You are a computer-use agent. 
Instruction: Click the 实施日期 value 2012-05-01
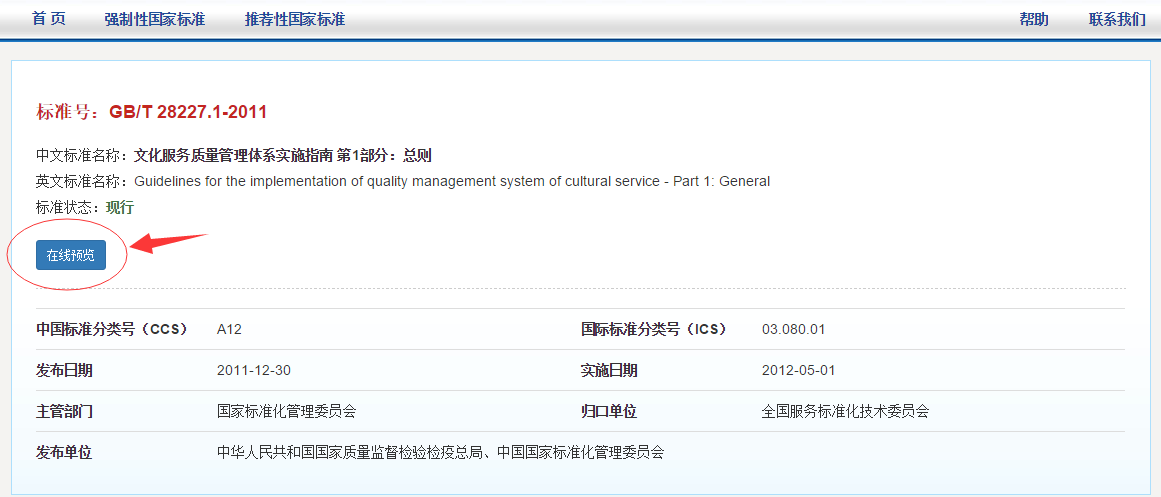pyautogui.click(x=798, y=370)
